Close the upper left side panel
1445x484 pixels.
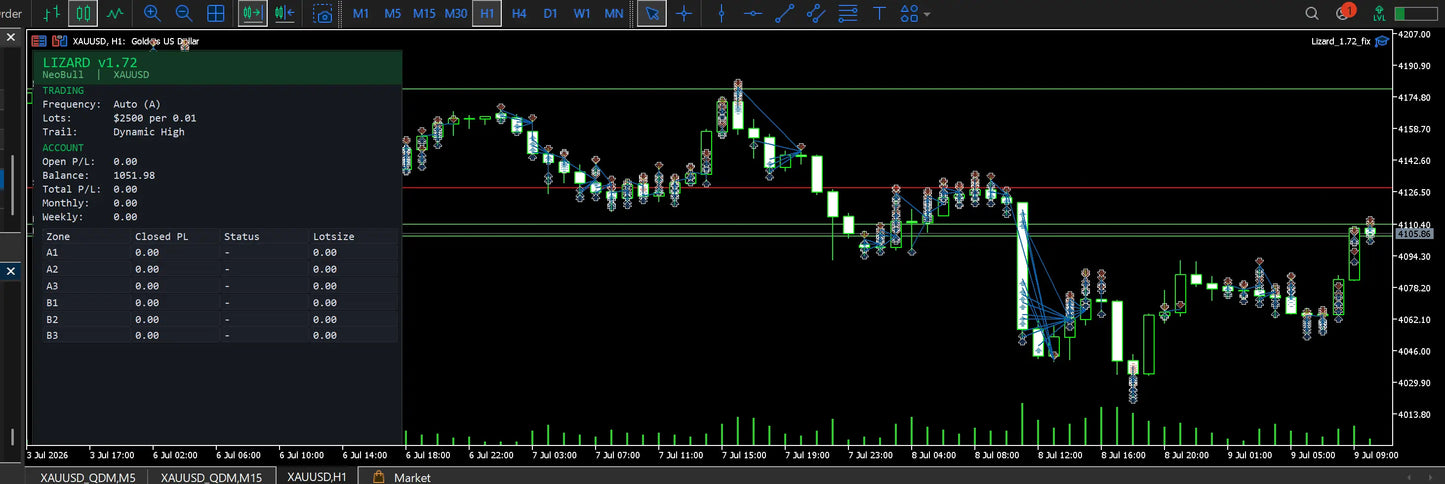tap(11, 37)
